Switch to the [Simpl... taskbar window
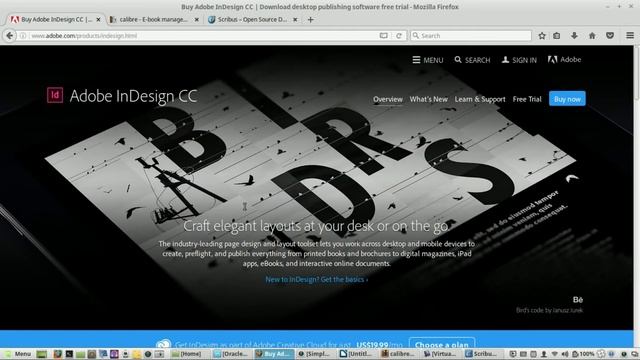Screen dimensions: 640x360 315,354
